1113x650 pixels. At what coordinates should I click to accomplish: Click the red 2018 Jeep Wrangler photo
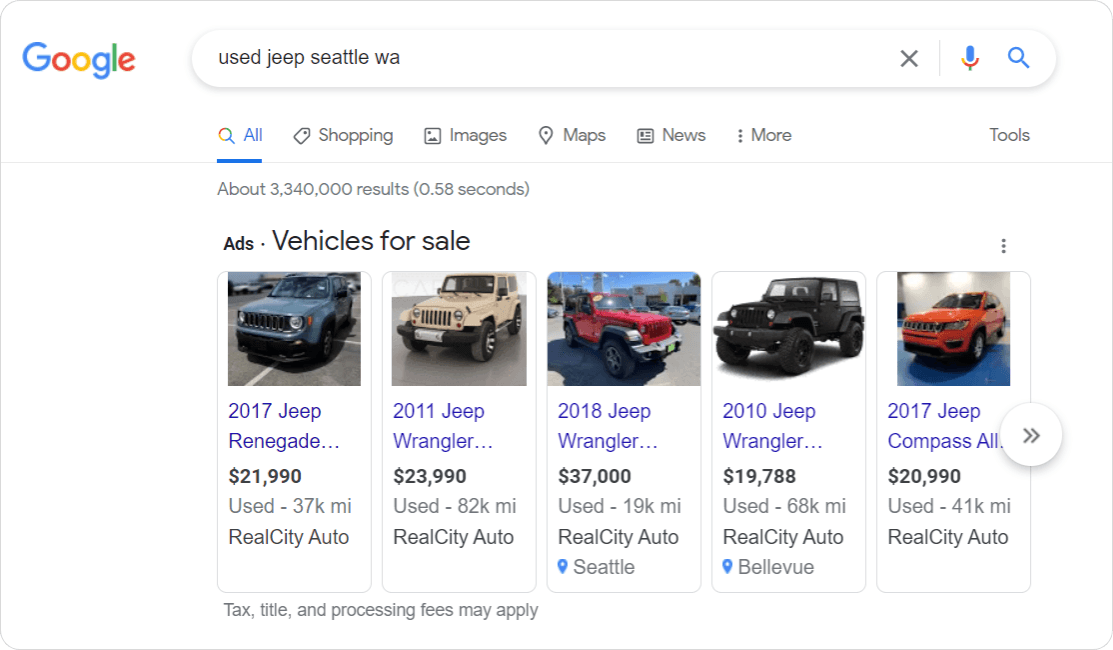pos(623,329)
